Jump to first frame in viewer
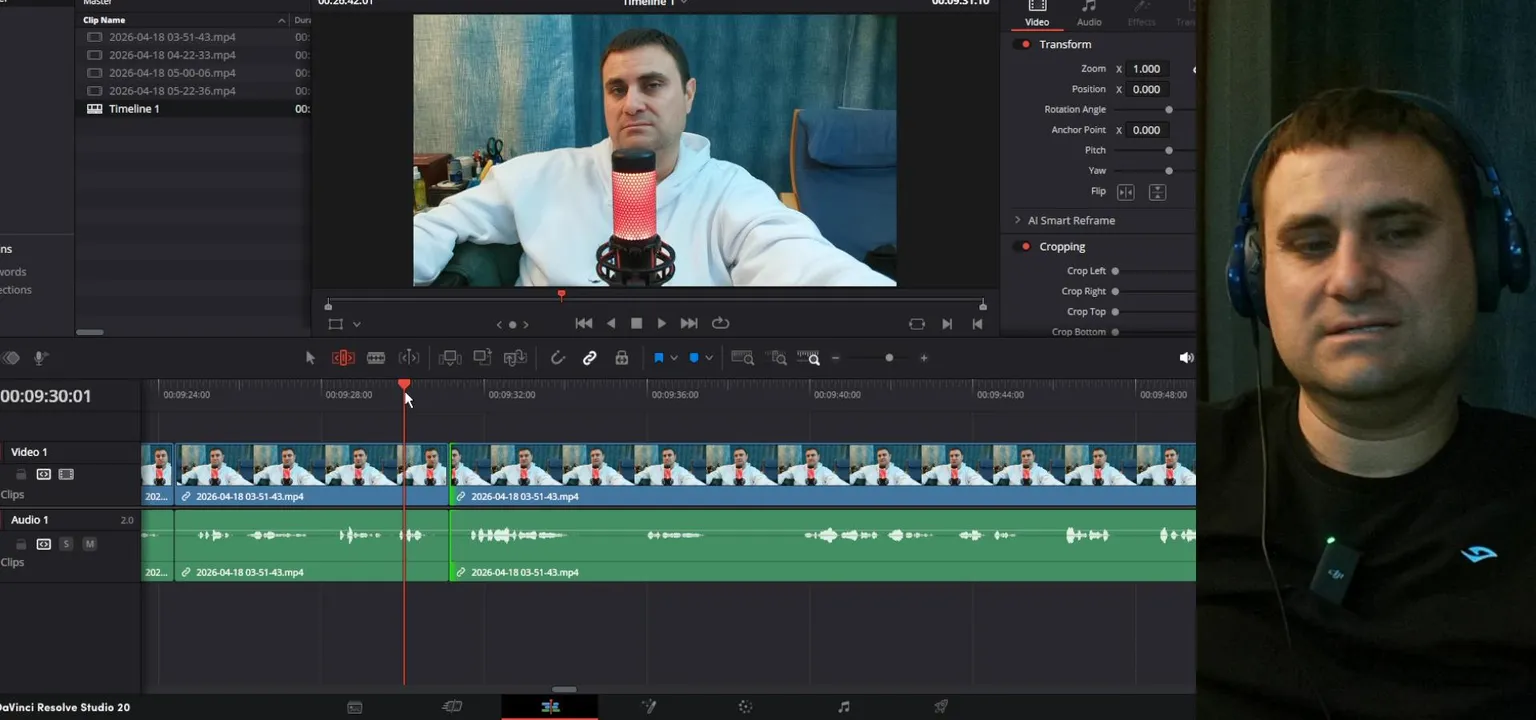Viewport: 1536px width, 720px height. pyautogui.click(x=584, y=323)
